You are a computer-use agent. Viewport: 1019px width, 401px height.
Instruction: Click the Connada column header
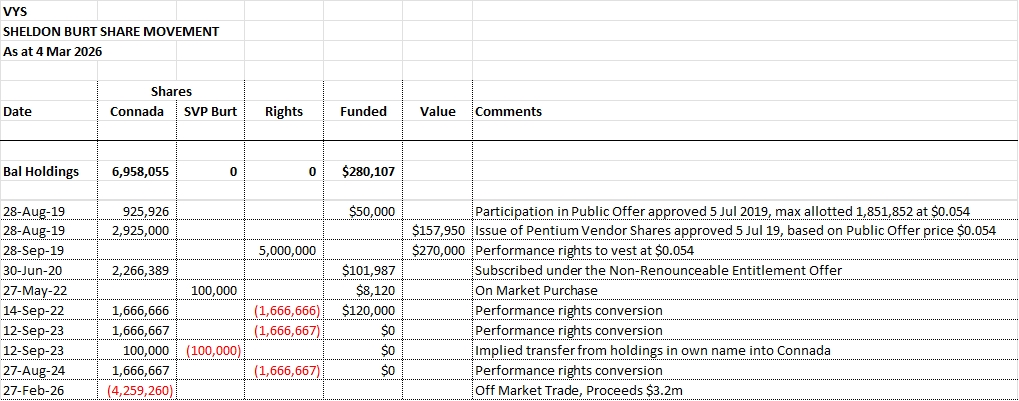point(137,111)
